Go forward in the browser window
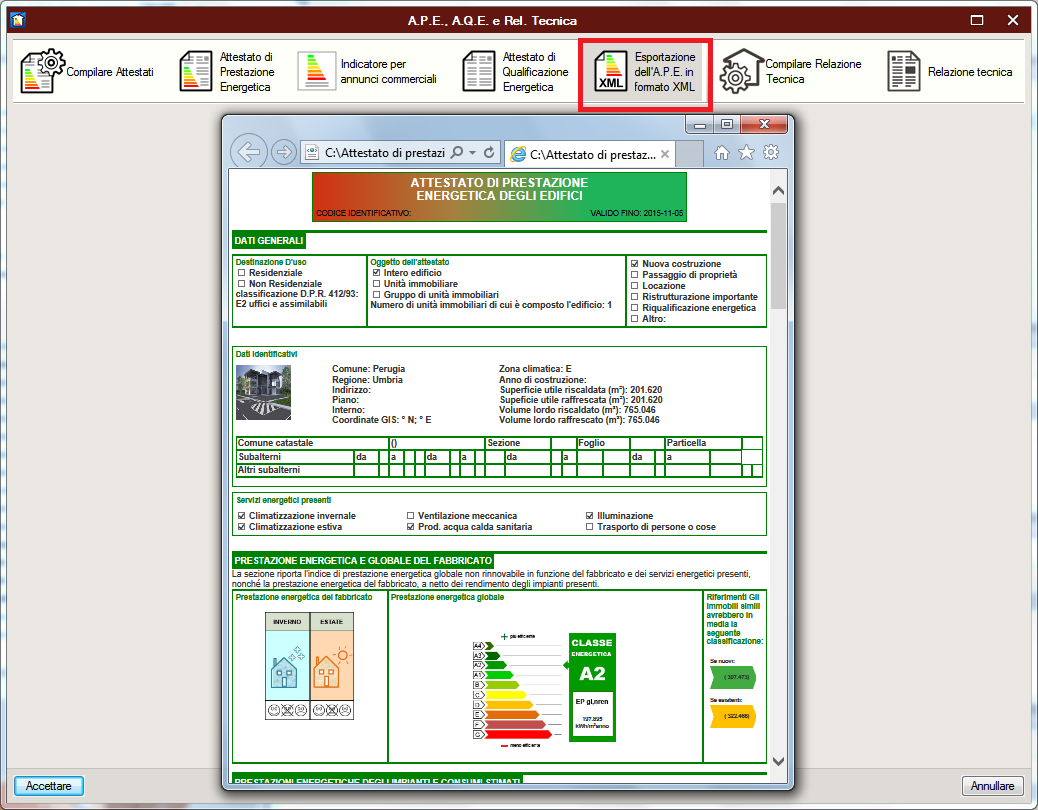 (x=283, y=152)
